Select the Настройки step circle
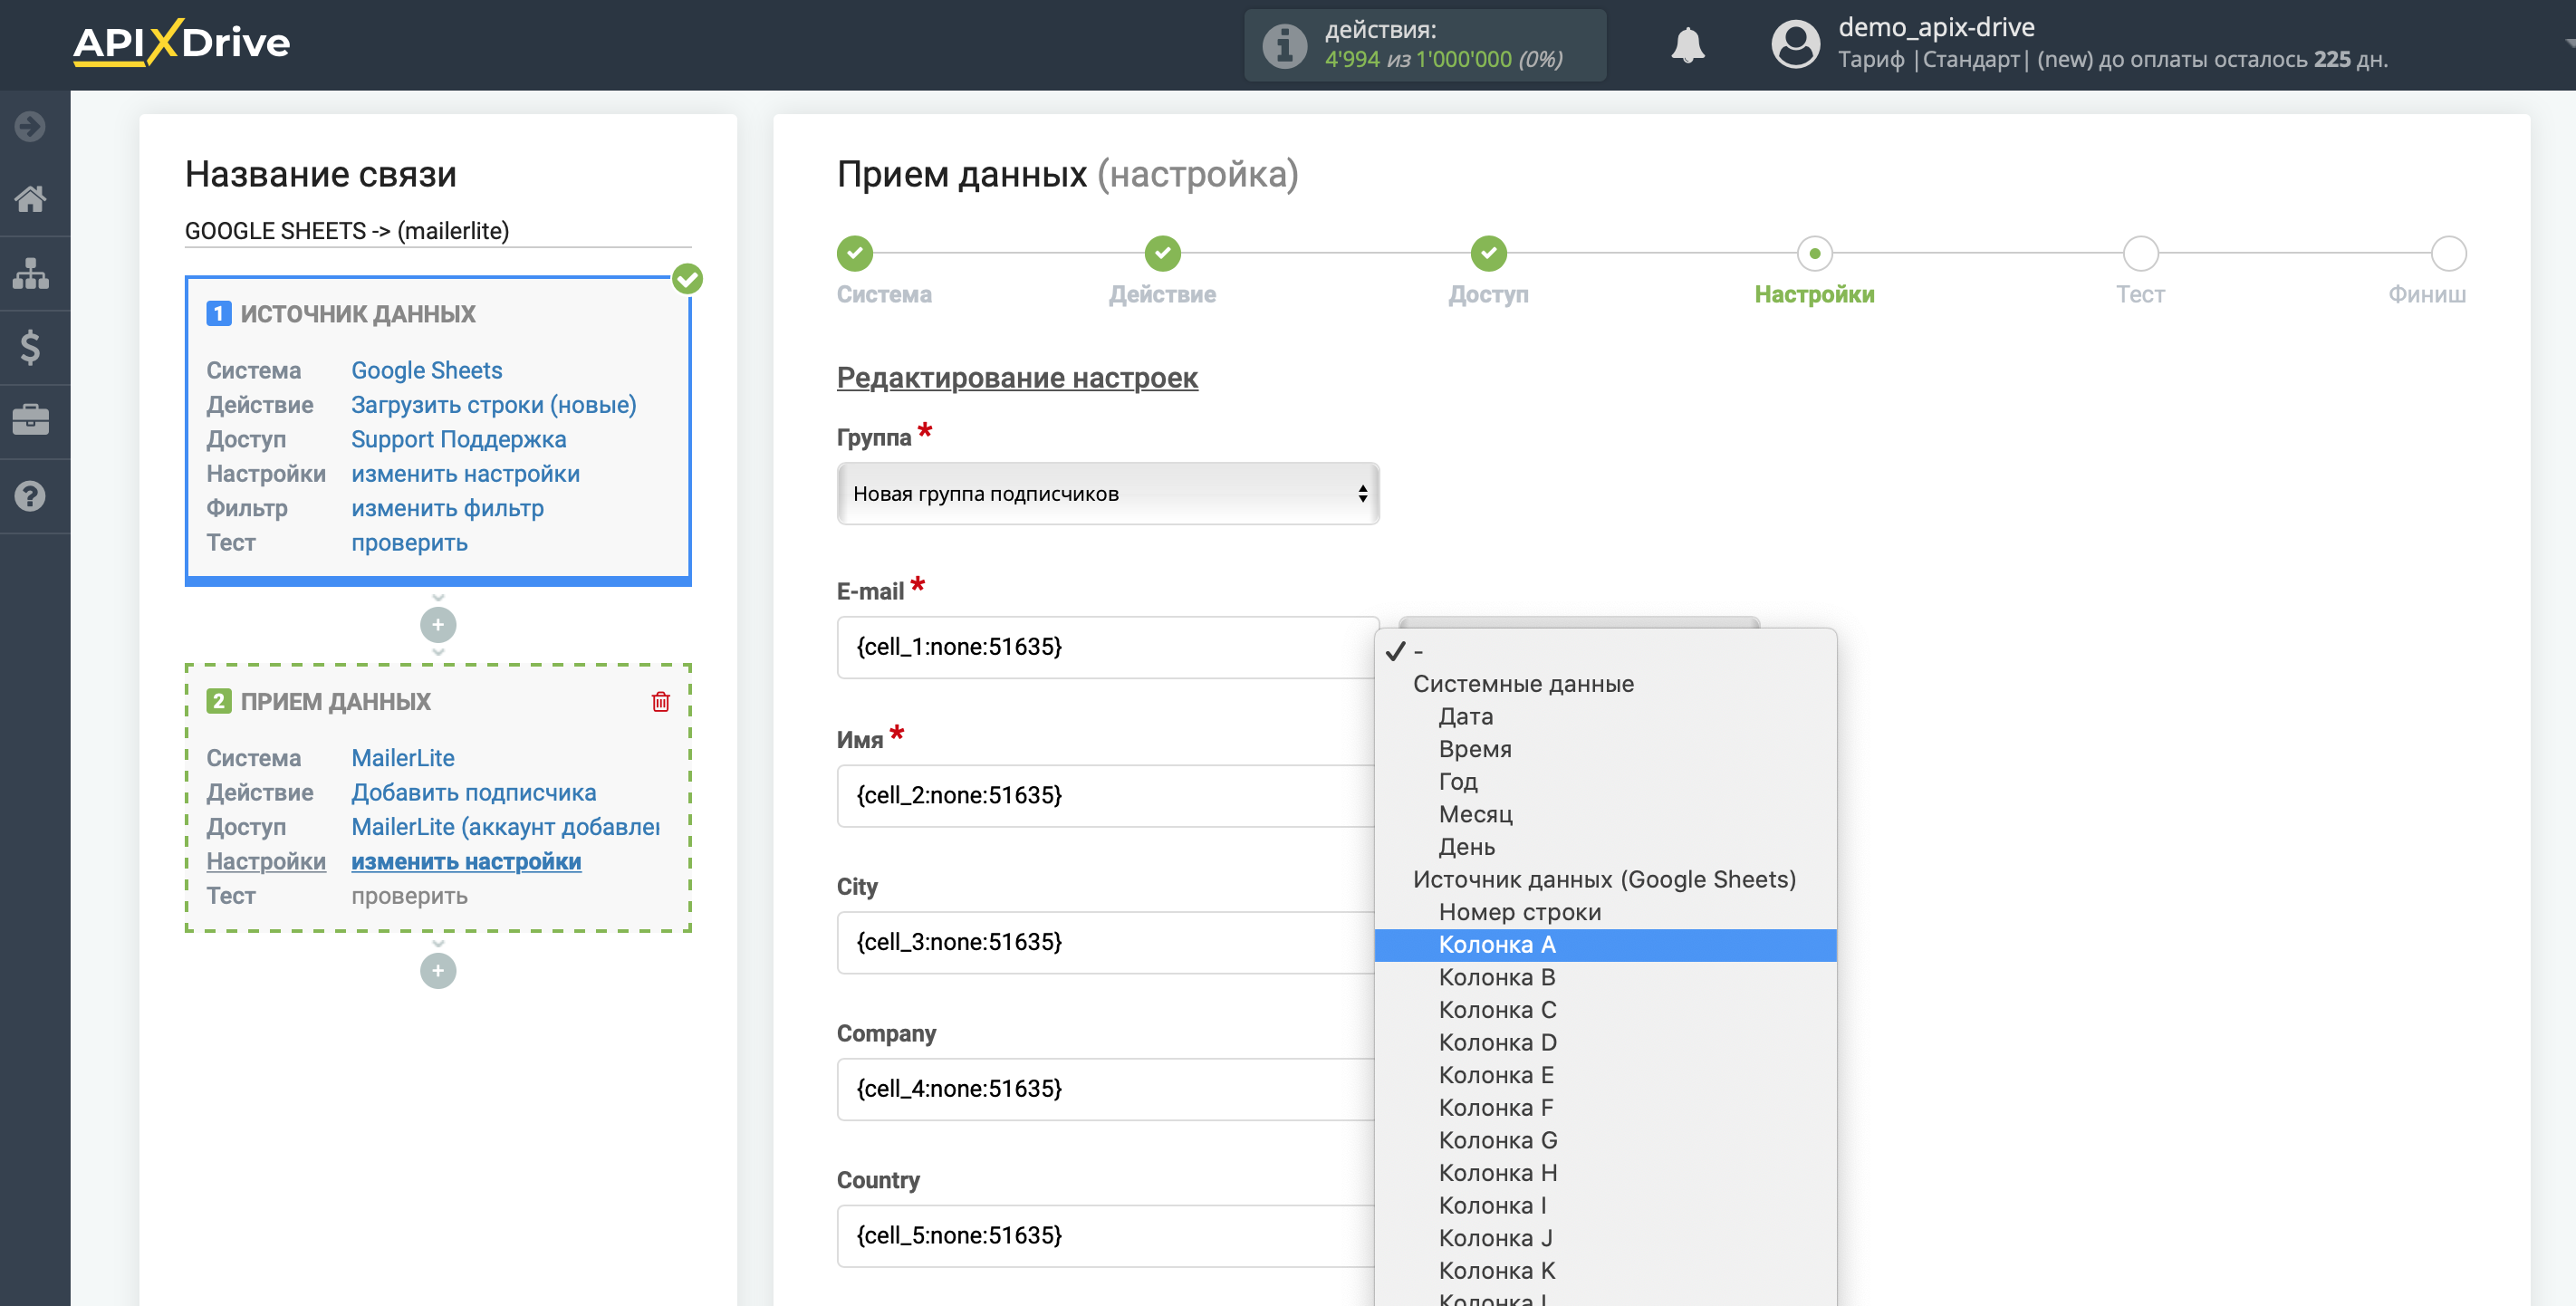 coord(1815,254)
